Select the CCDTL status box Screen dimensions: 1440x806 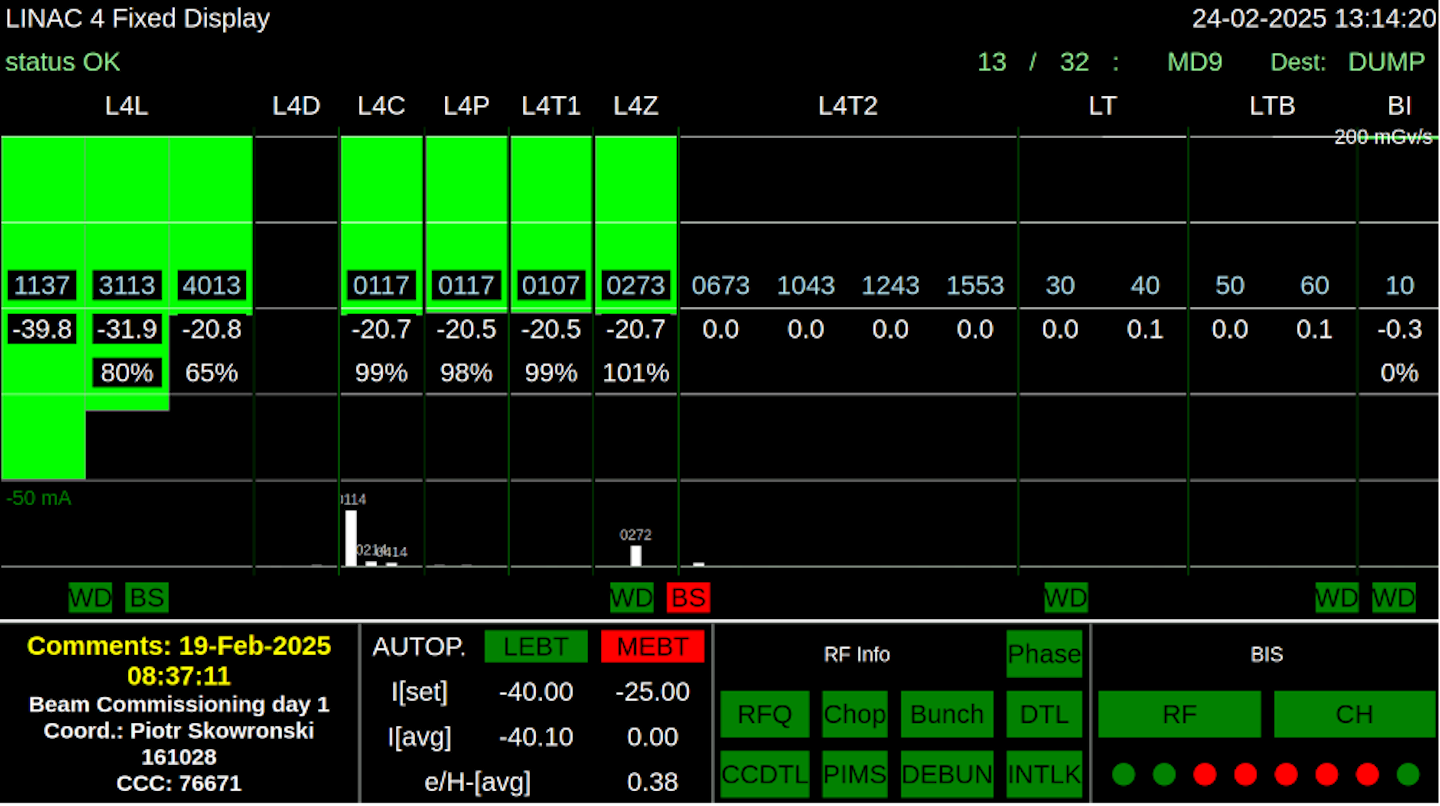click(765, 774)
